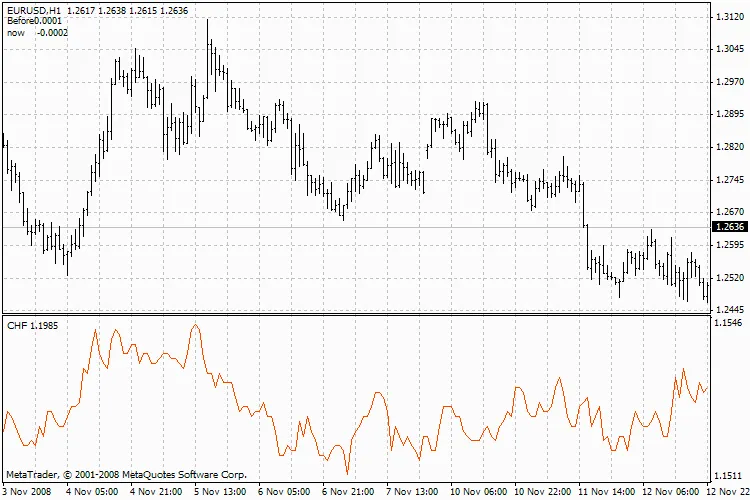The image size is (750, 500).
Task: Click the 7 Nov 13:00 time label
Action: [414, 492]
